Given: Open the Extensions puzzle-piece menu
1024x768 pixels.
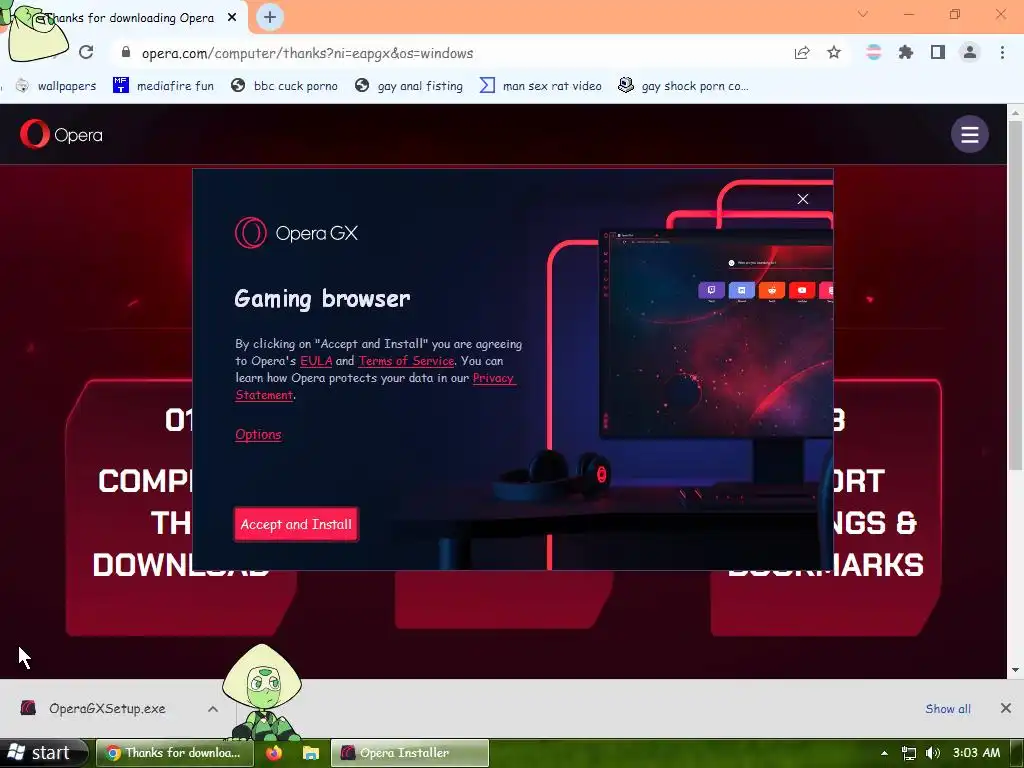Looking at the screenshot, I should pyautogui.click(x=906, y=52).
